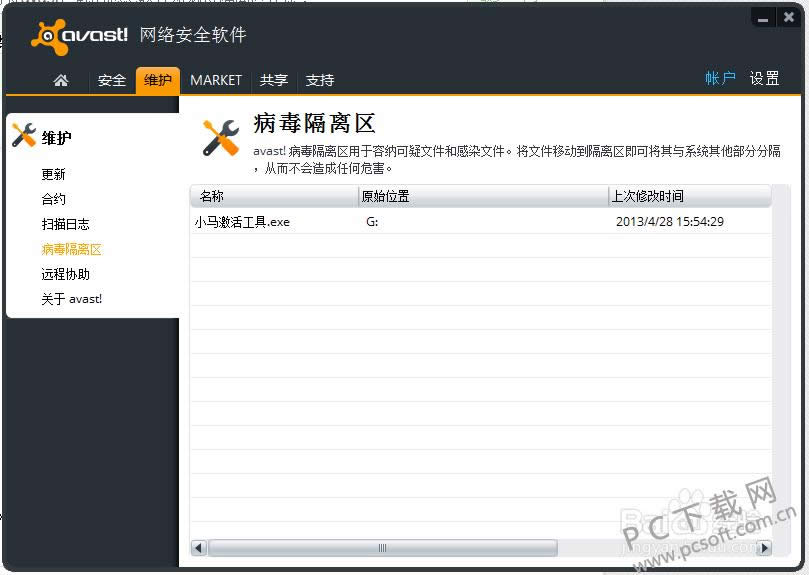Open the 支持 tab
Image resolution: width=809 pixels, height=575 pixels.
click(x=320, y=80)
